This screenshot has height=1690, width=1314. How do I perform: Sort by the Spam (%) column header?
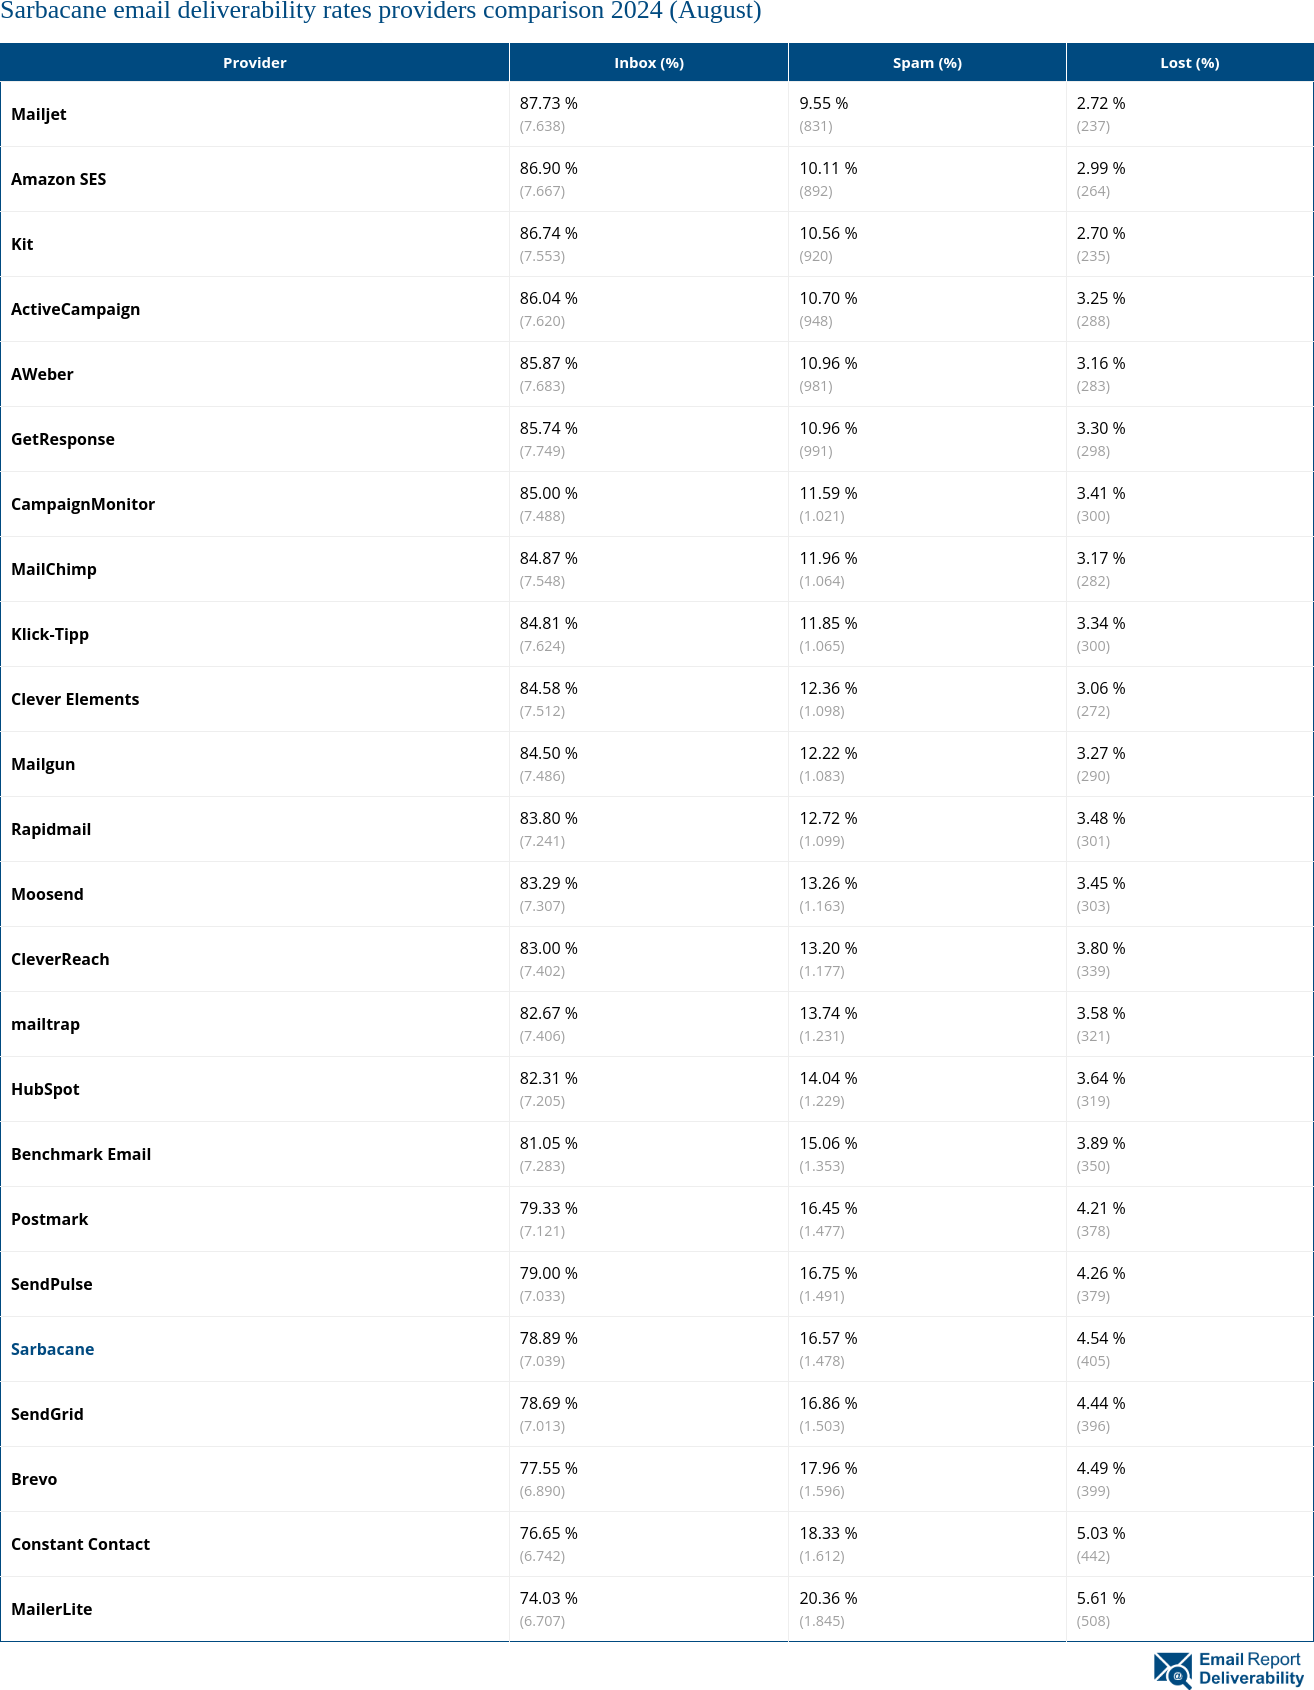click(927, 63)
